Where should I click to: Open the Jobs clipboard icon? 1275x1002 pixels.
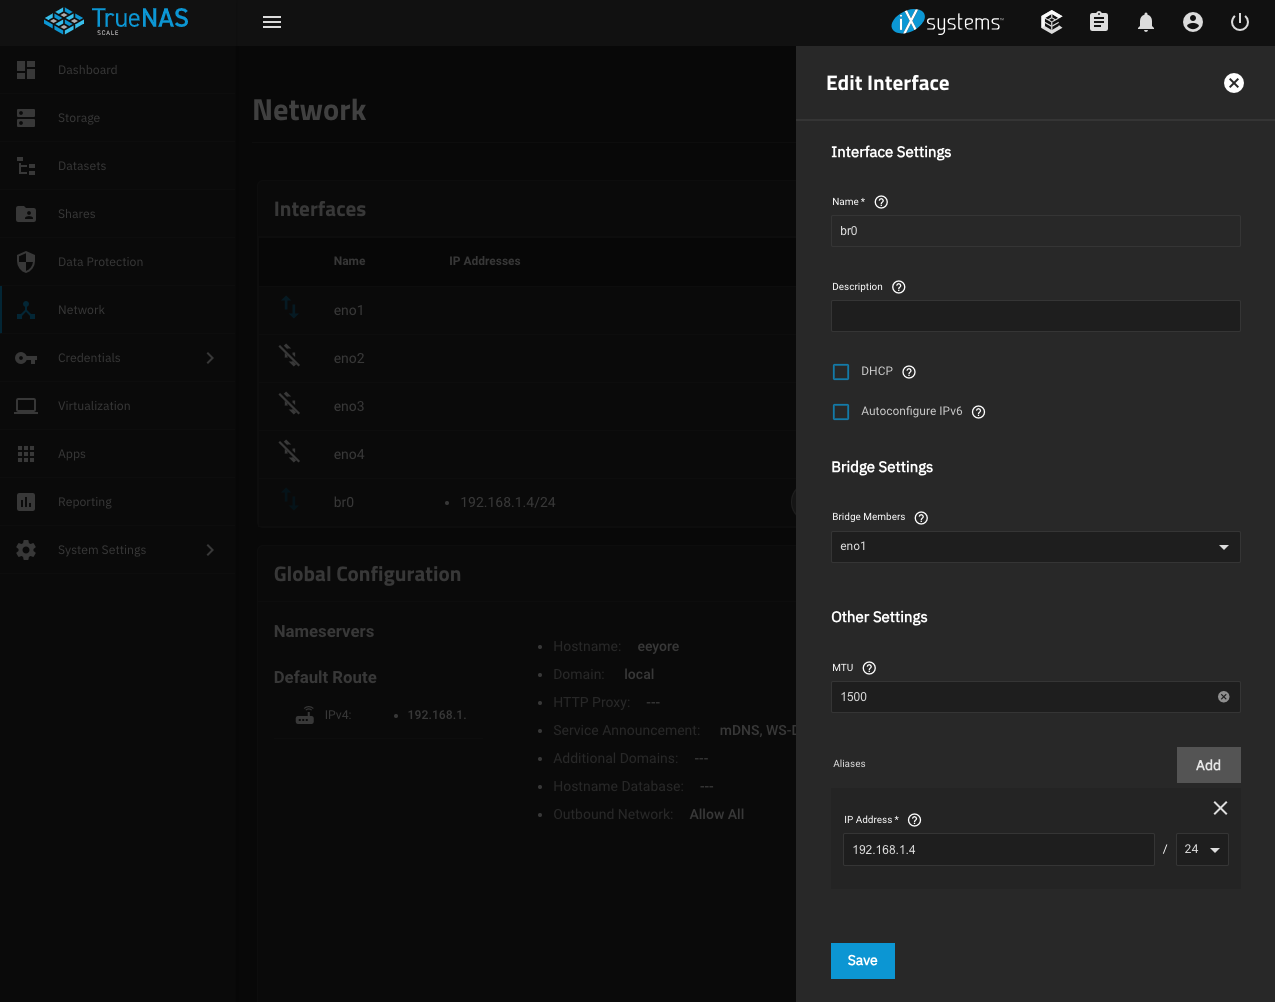[1099, 22]
